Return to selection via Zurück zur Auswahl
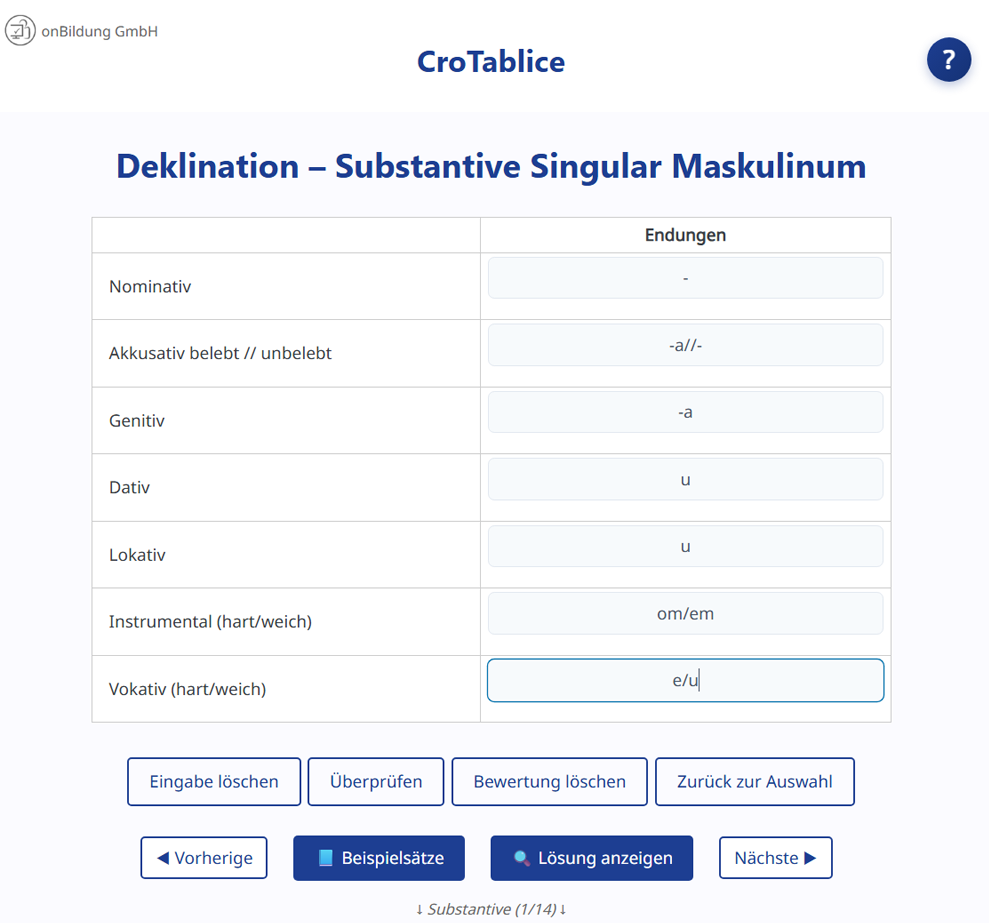Screen dimensions: 990x923 coord(754,781)
